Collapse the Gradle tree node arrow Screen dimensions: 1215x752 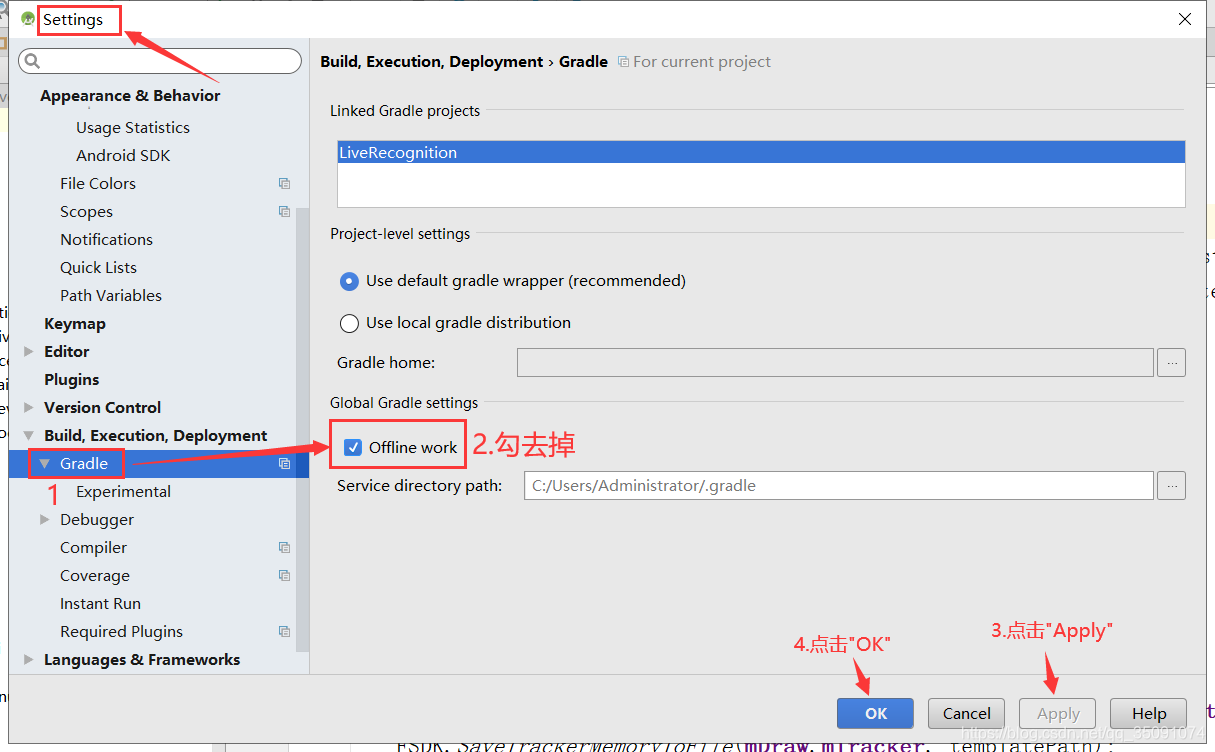point(44,463)
